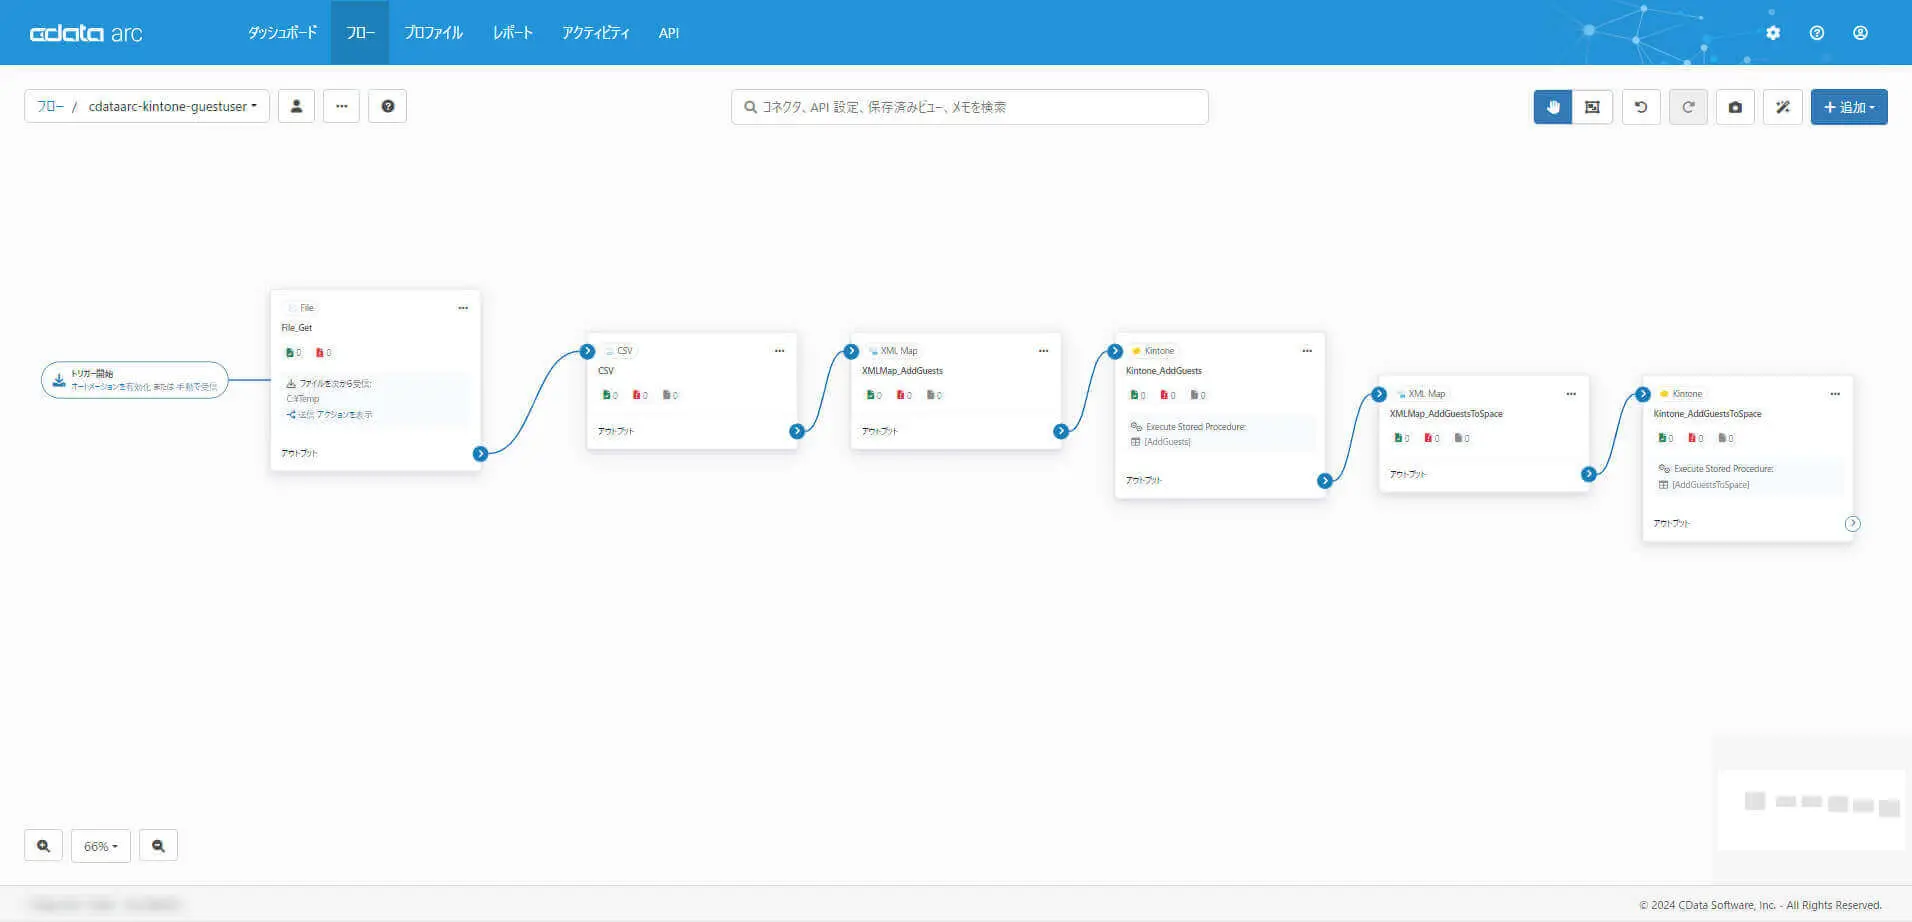Click the フロー breadcrumb link
Screen dimensions: 1912x922
pos(50,106)
